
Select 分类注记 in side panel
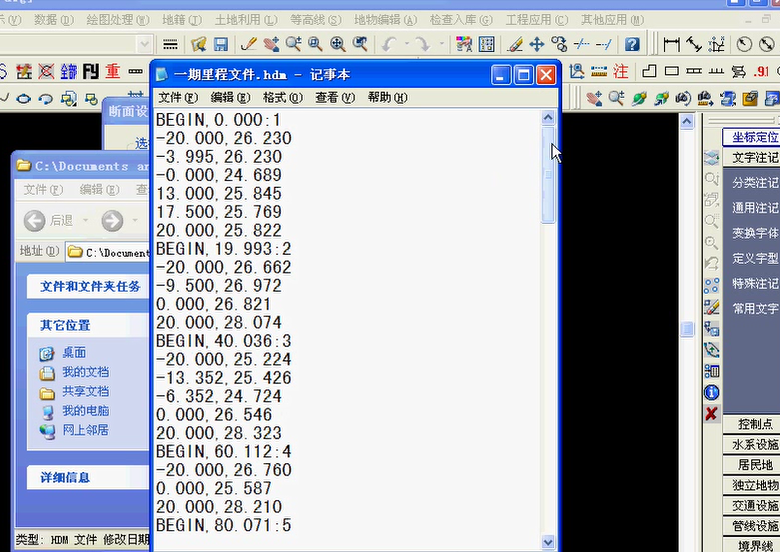[x=755, y=183]
